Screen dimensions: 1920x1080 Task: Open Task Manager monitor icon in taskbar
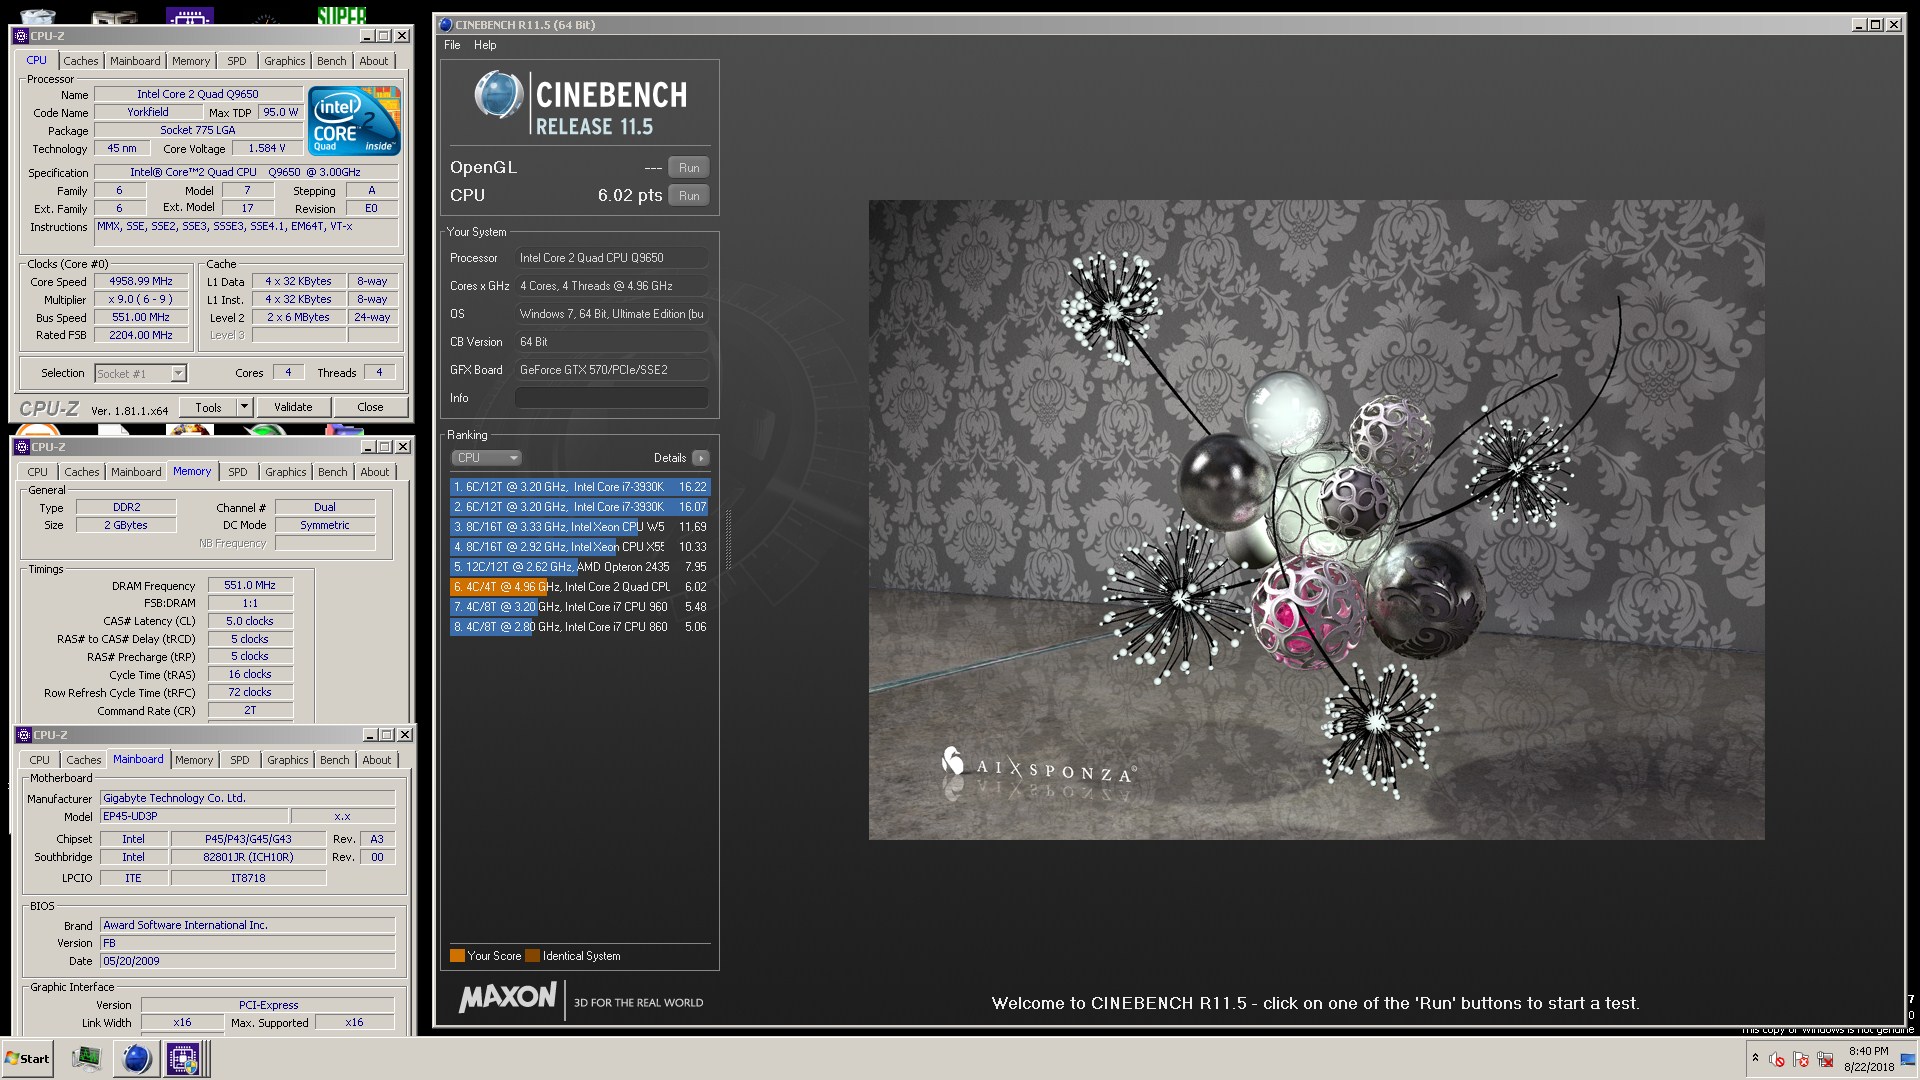87,1059
